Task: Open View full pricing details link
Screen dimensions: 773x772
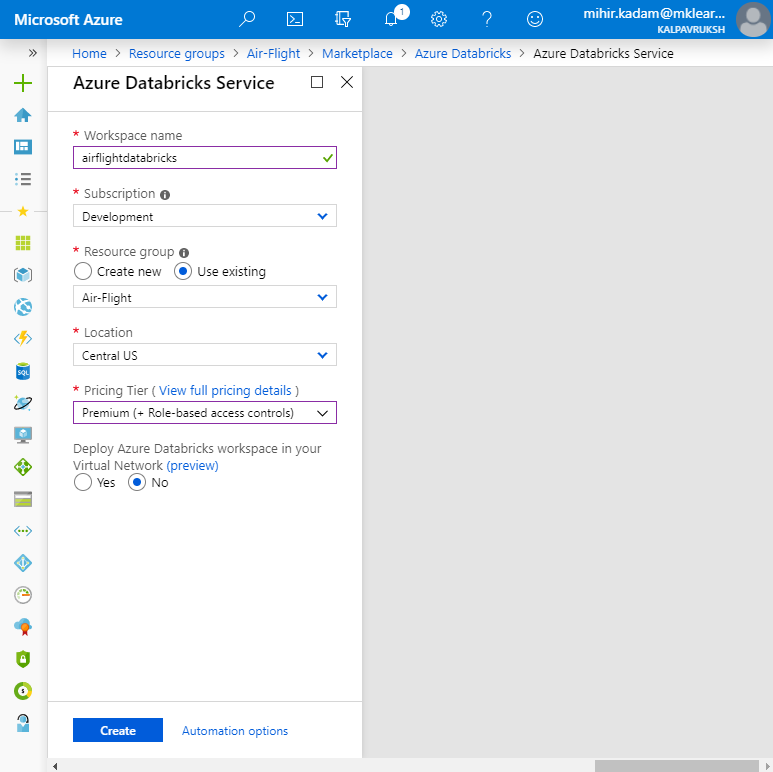Action: [x=225, y=390]
